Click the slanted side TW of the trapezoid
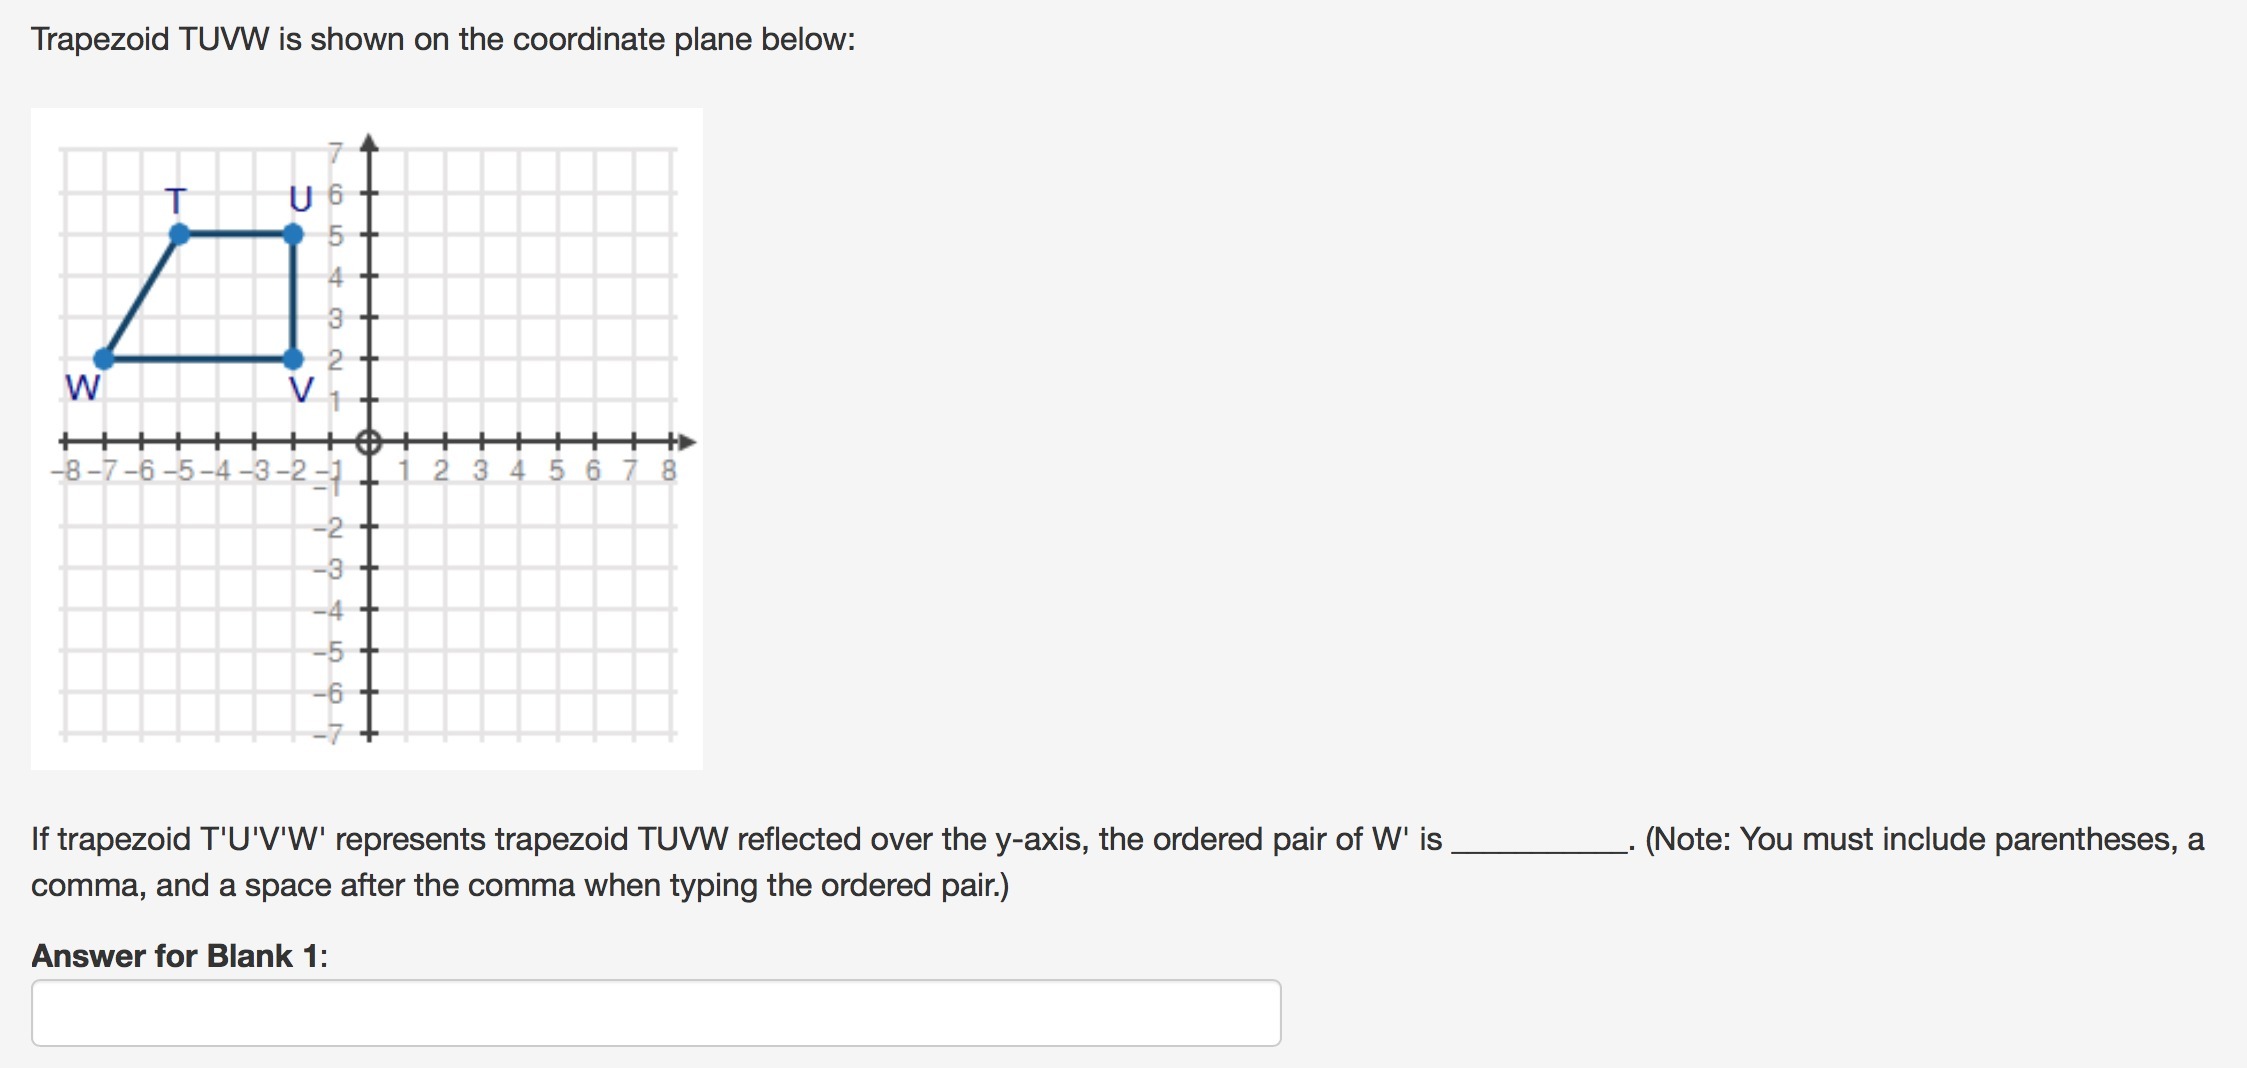The width and height of the screenshot is (2247, 1068). point(142,296)
